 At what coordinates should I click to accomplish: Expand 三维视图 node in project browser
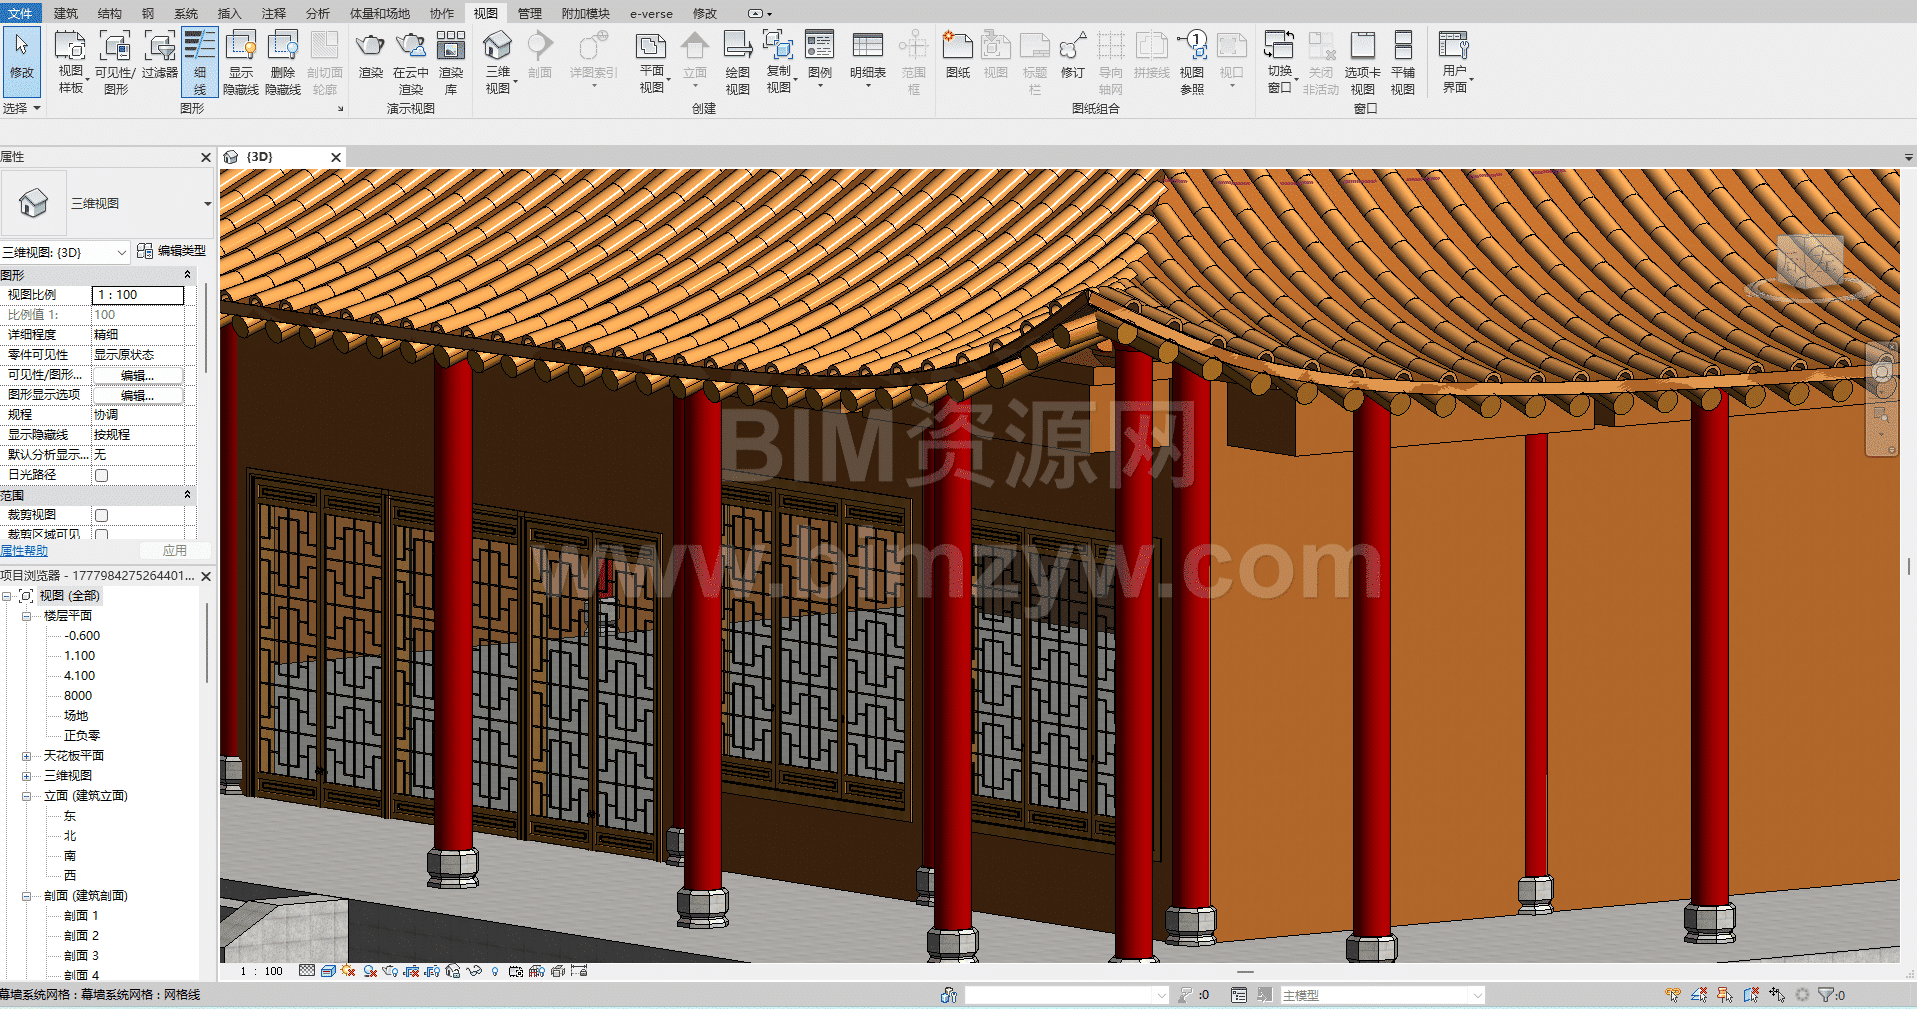tap(27, 776)
